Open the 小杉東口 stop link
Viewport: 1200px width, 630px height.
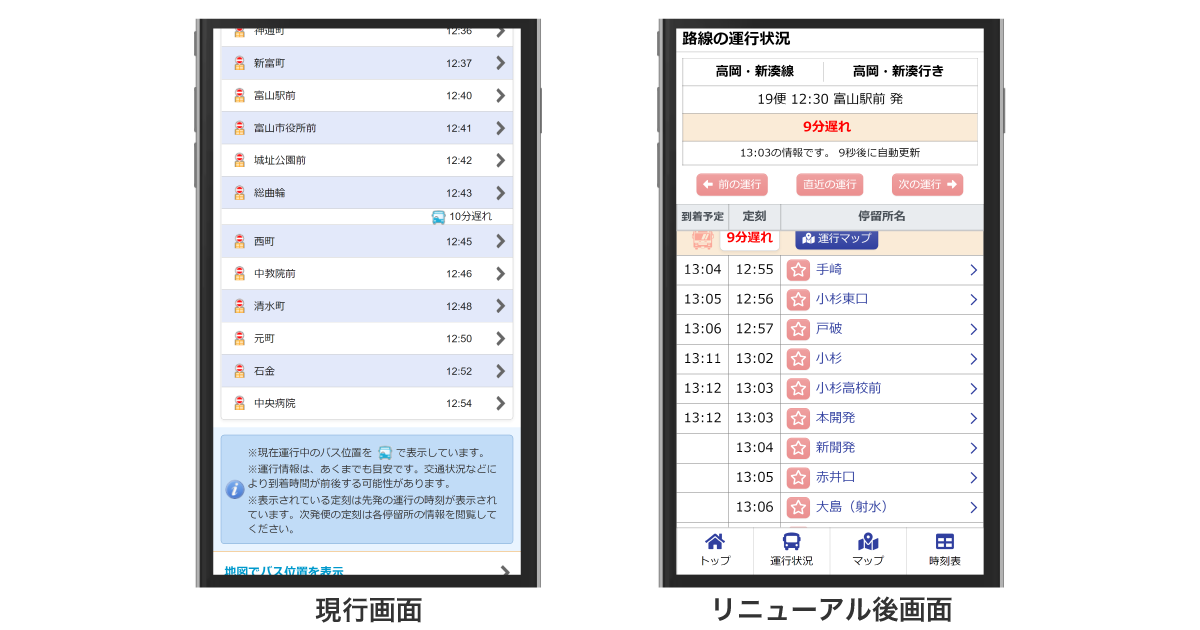click(842, 299)
